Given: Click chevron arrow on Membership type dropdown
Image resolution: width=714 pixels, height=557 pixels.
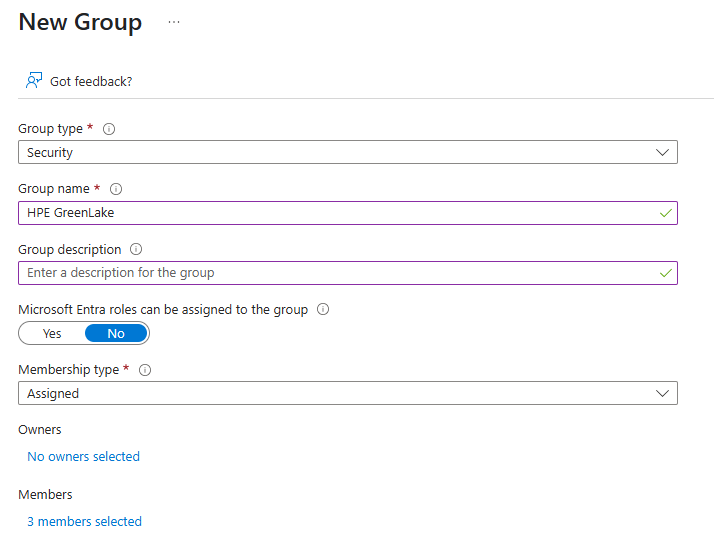Looking at the screenshot, I should pyautogui.click(x=662, y=393).
